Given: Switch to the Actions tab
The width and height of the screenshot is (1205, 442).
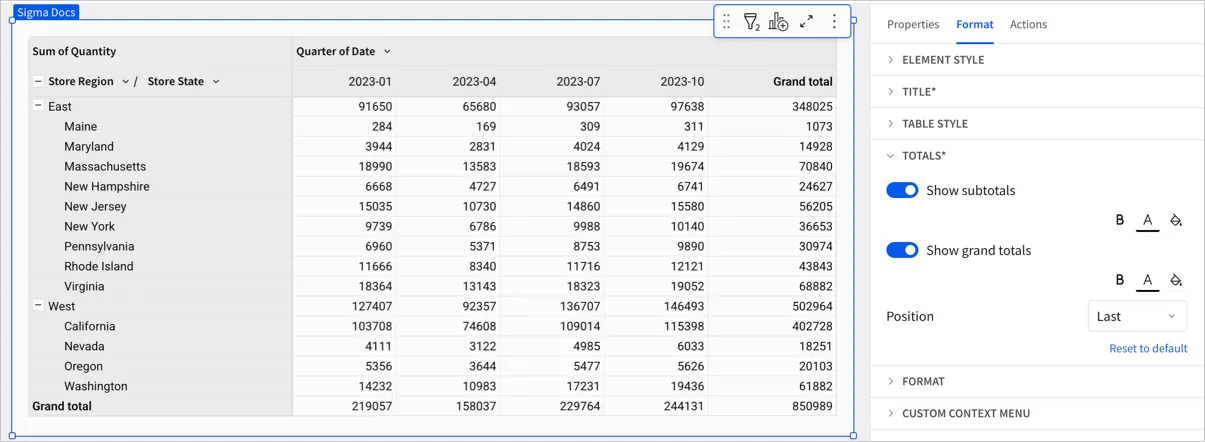Looking at the screenshot, I should [x=1029, y=24].
